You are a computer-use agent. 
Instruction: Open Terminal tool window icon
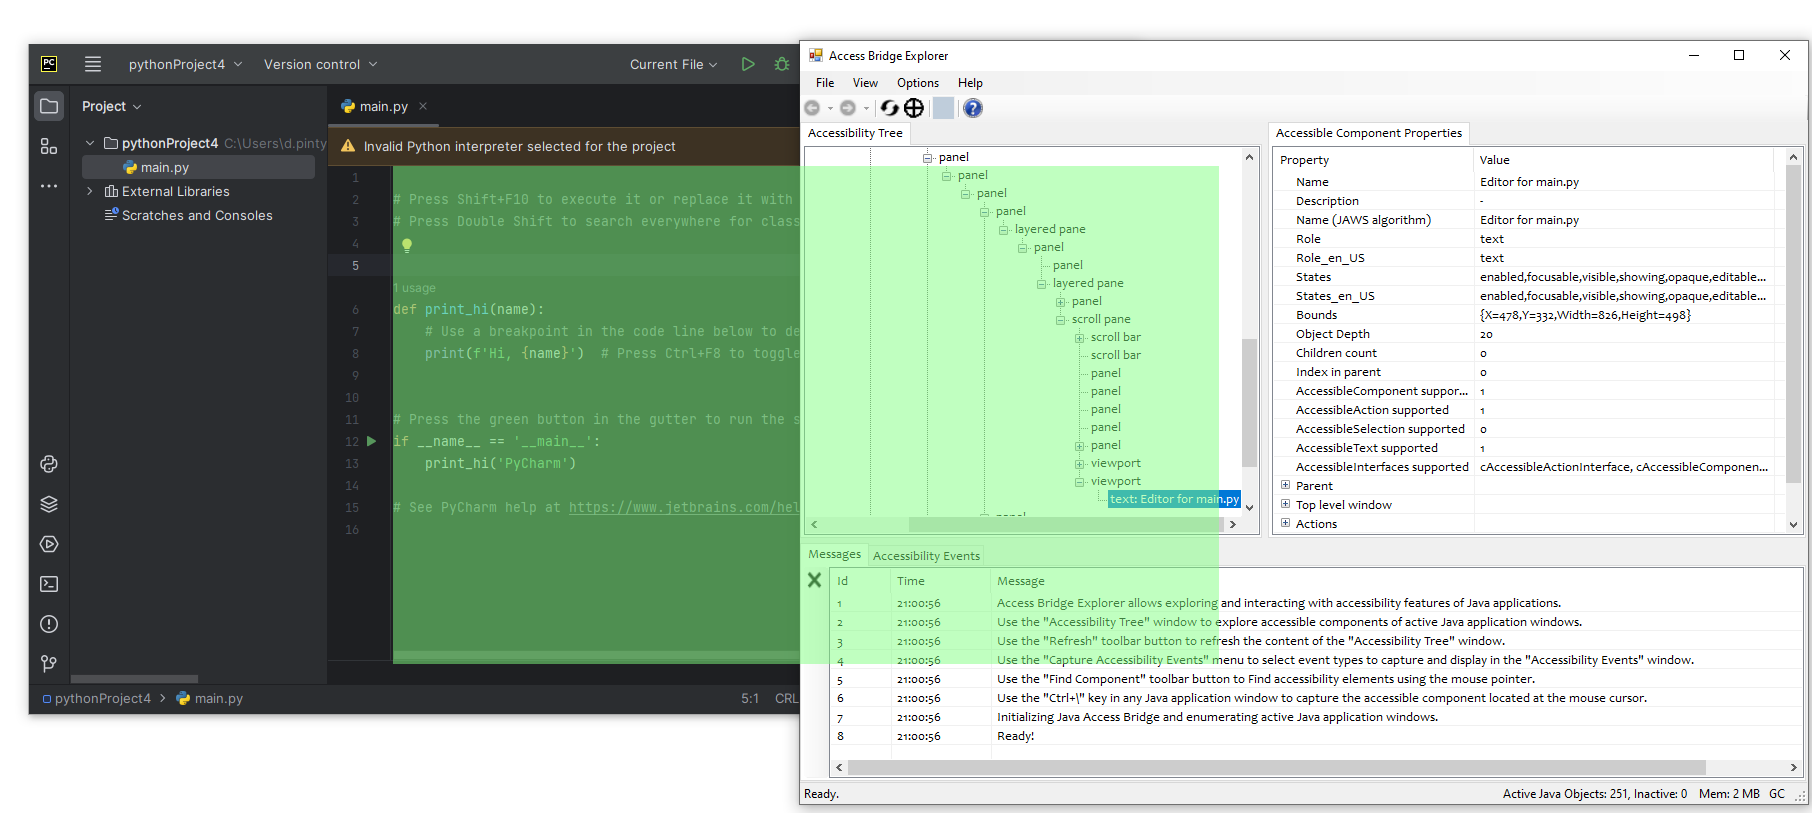click(49, 584)
